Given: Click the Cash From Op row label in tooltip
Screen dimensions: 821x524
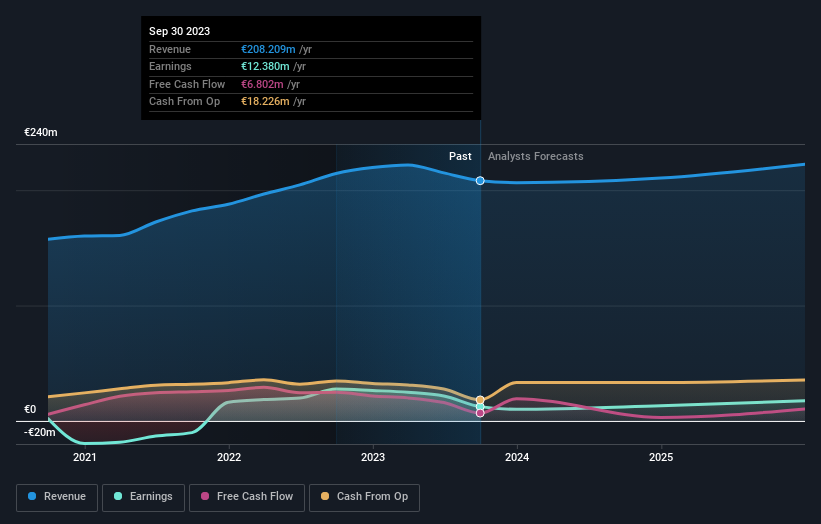Looking at the screenshot, I should (184, 102).
